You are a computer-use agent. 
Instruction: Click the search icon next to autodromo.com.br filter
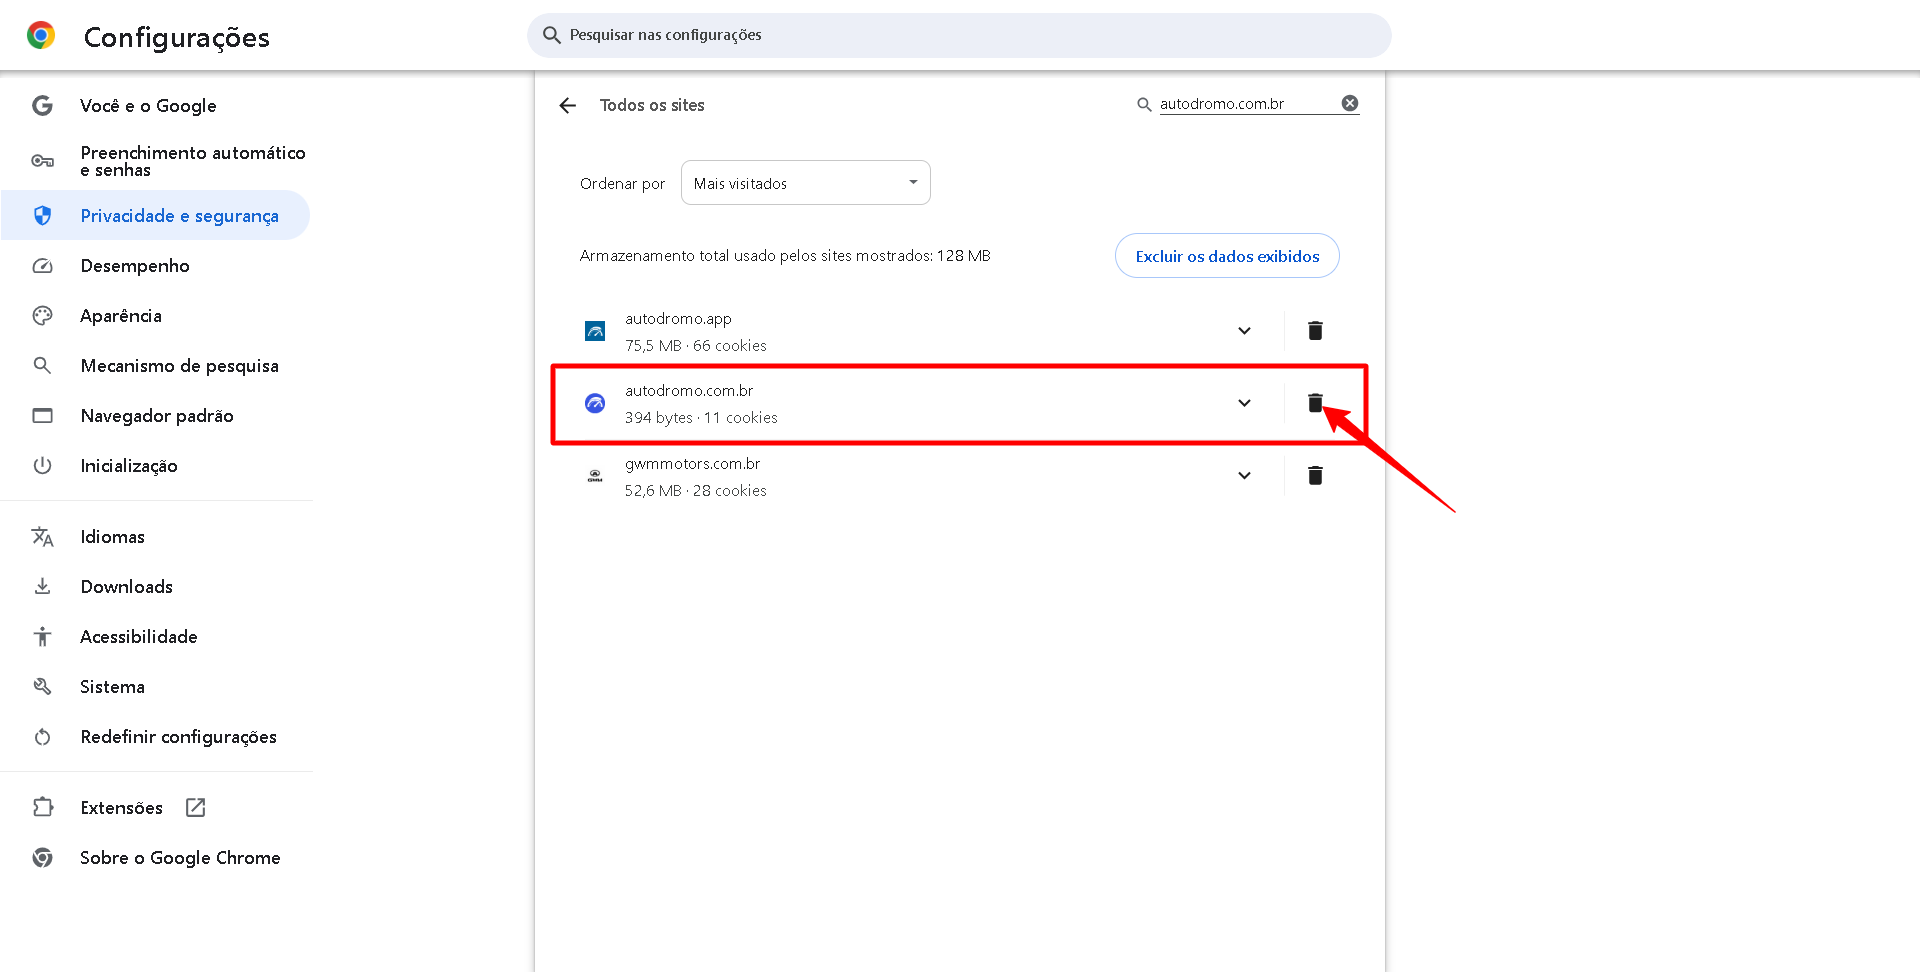(x=1144, y=104)
